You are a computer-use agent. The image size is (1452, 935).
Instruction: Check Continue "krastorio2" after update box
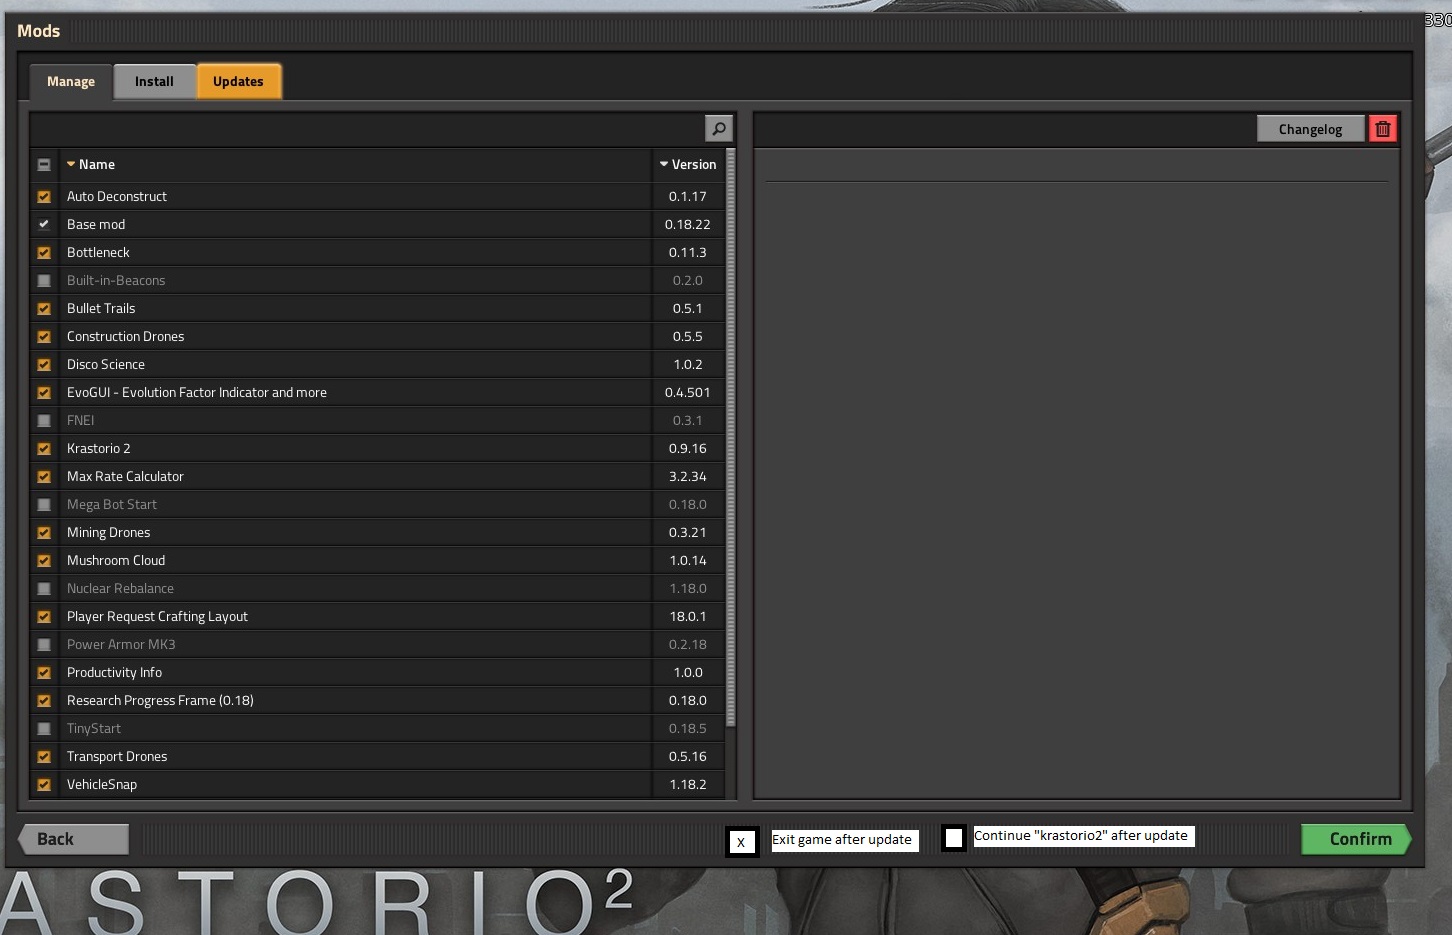pyautogui.click(x=954, y=838)
